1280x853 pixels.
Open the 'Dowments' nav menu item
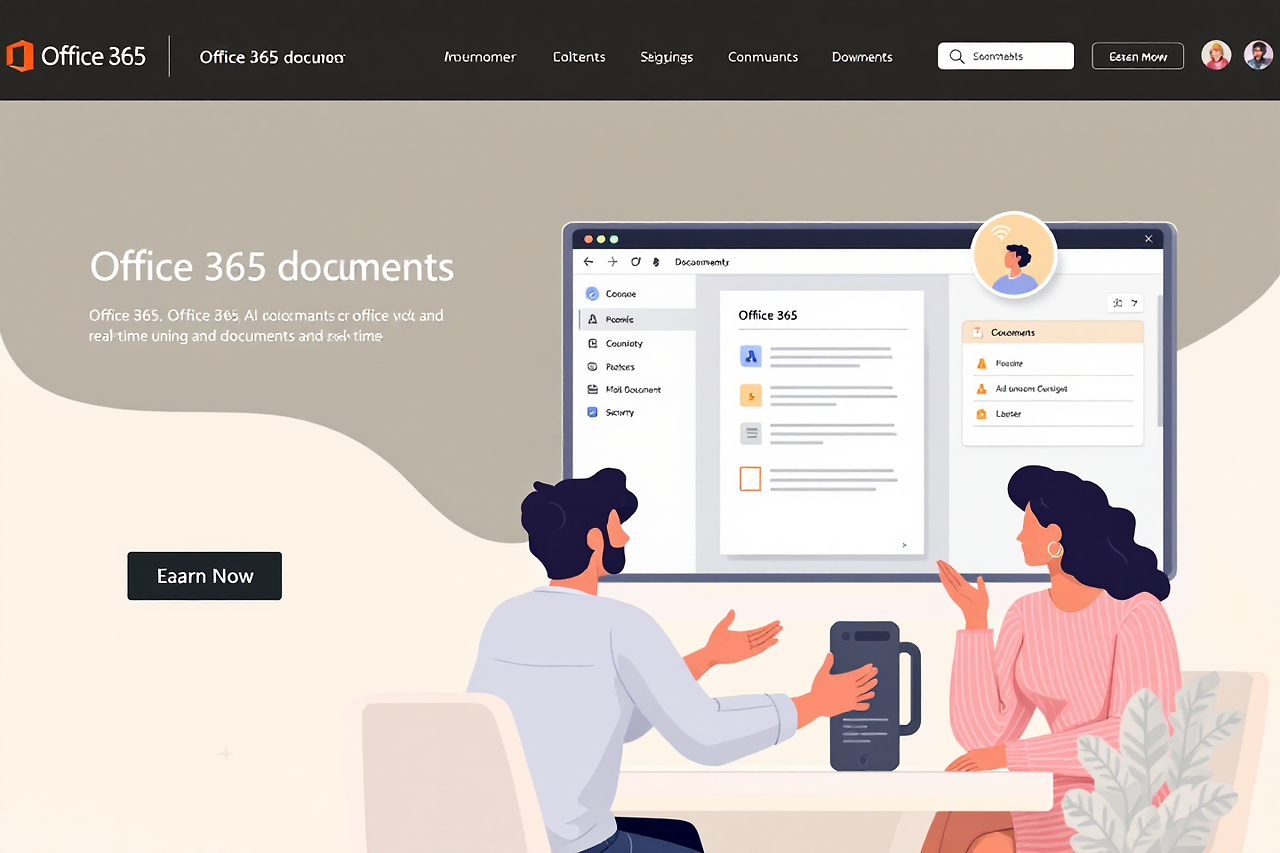(x=862, y=57)
